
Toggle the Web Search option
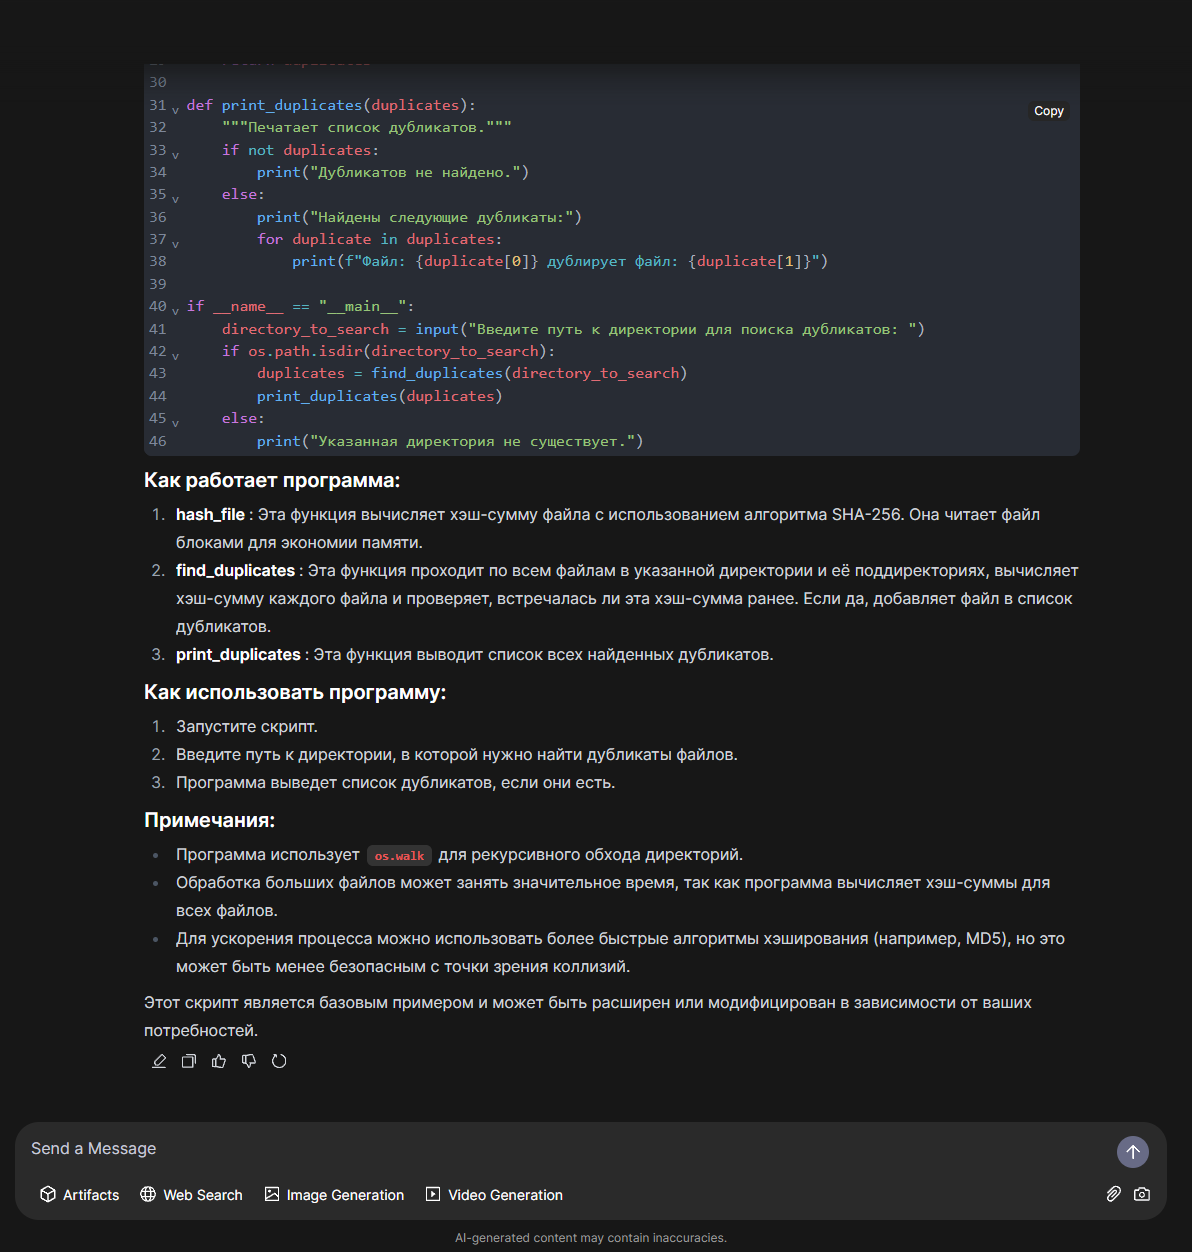tap(191, 1194)
